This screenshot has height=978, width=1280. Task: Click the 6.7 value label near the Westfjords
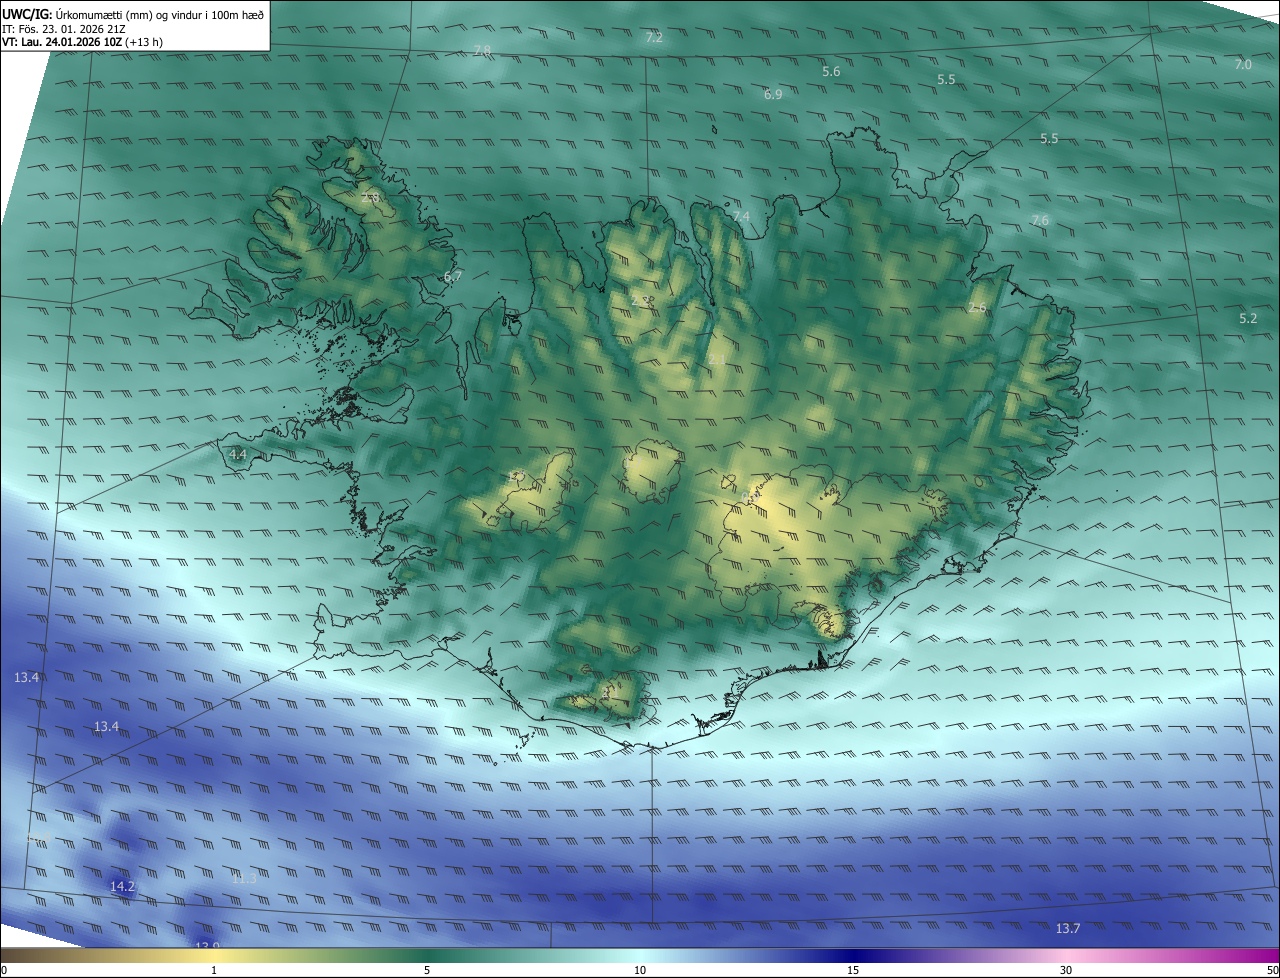click(453, 276)
